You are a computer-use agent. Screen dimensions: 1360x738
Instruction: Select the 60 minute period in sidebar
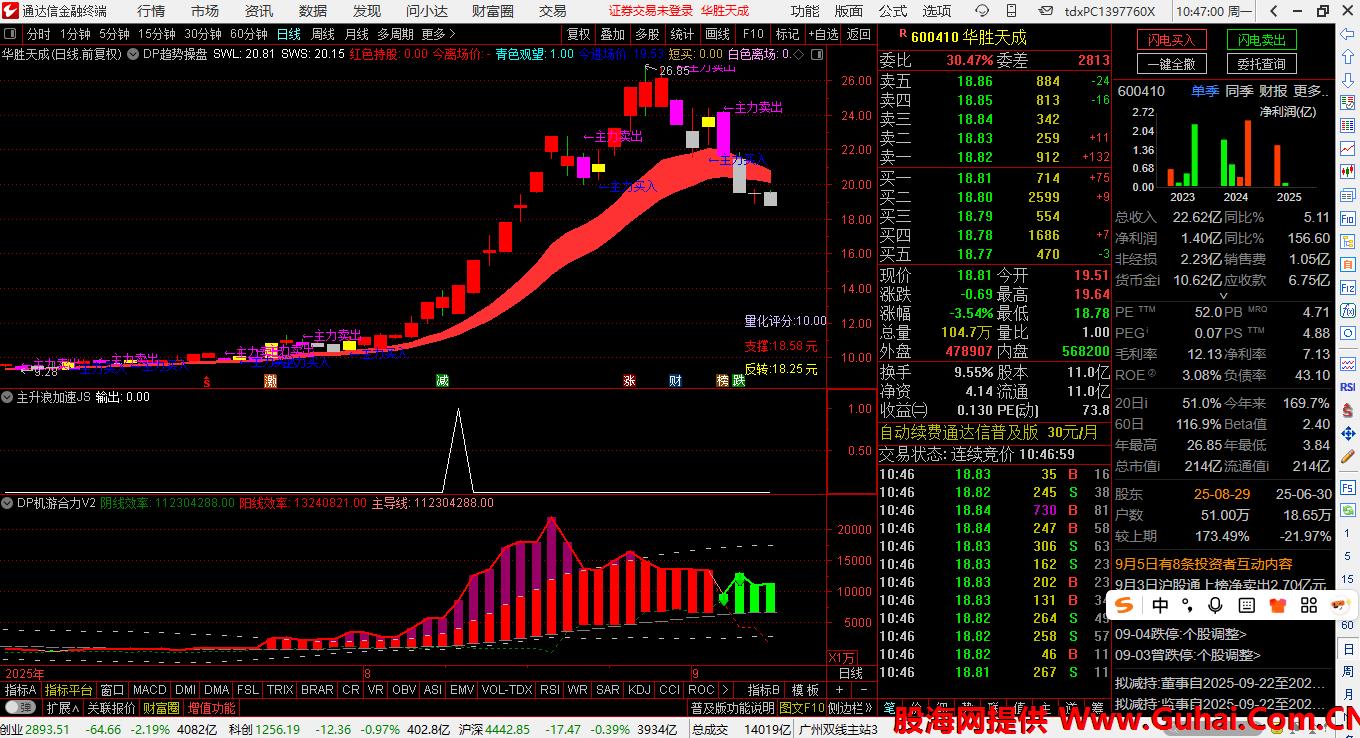[1347, 626]
